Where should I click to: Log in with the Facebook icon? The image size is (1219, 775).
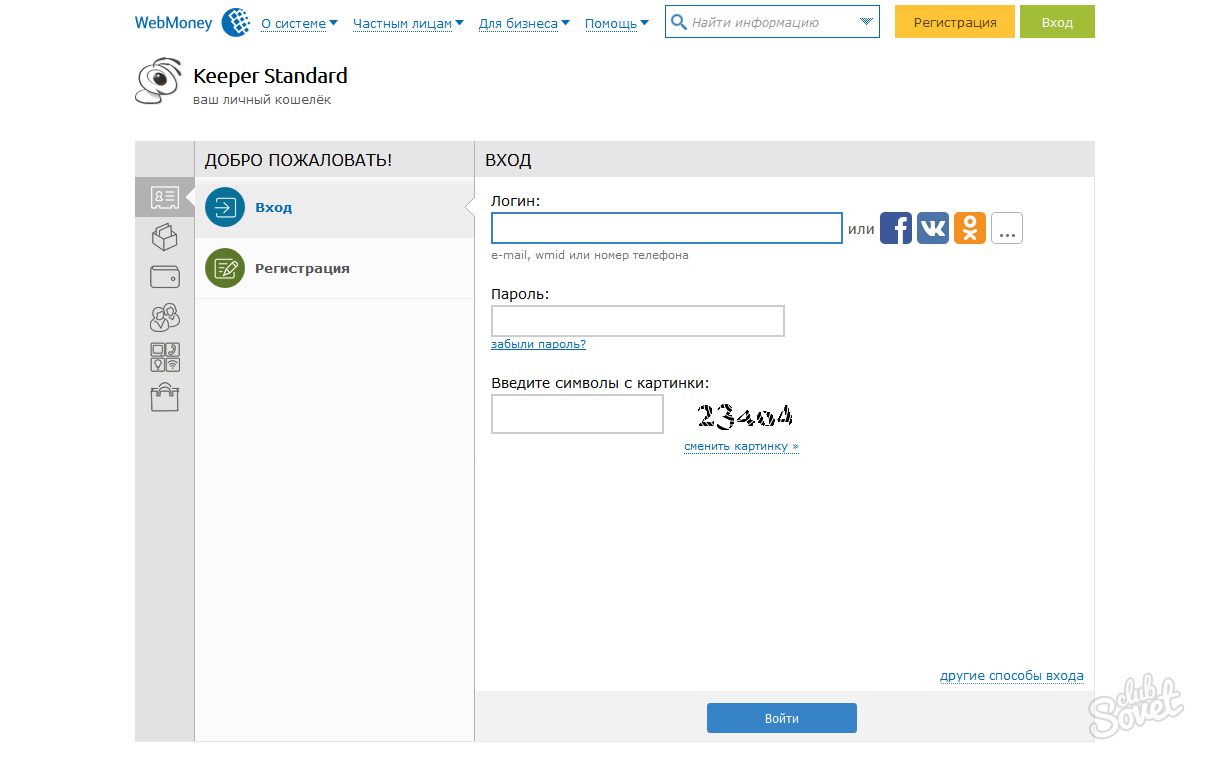click(895, 228)
